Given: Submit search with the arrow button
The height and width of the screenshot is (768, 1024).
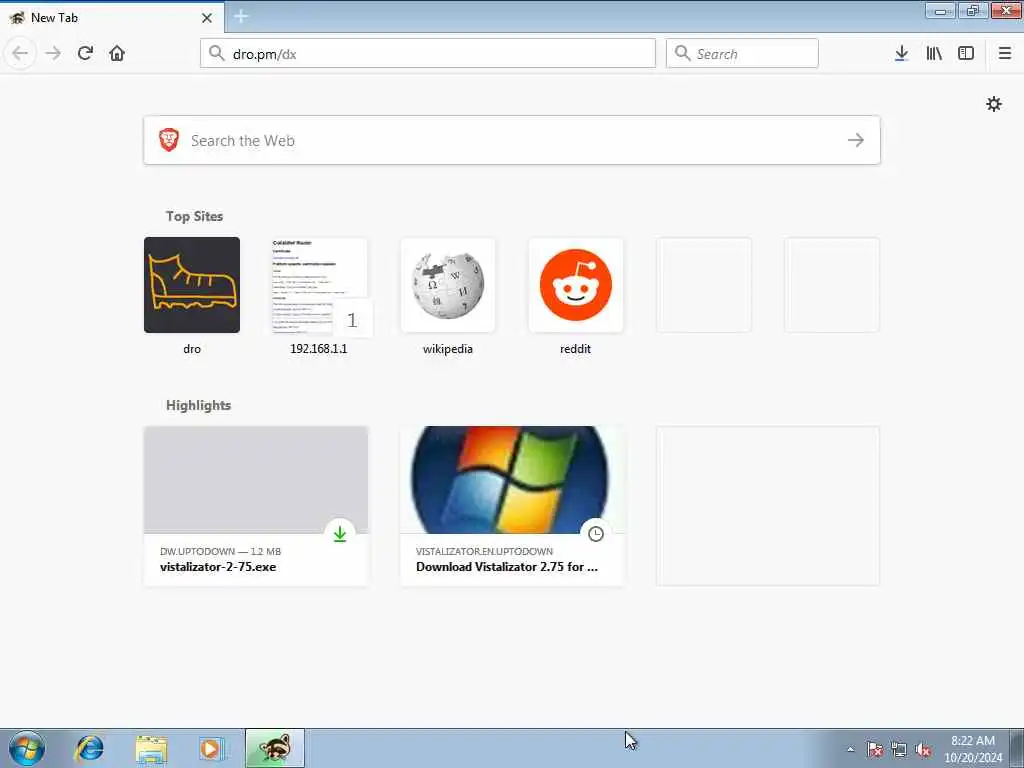Looking at the screenshot, I should 856,140.
